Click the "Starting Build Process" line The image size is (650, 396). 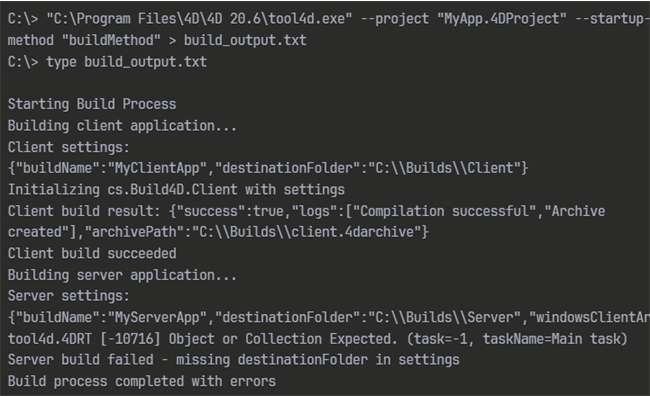[x=92, y=104]
